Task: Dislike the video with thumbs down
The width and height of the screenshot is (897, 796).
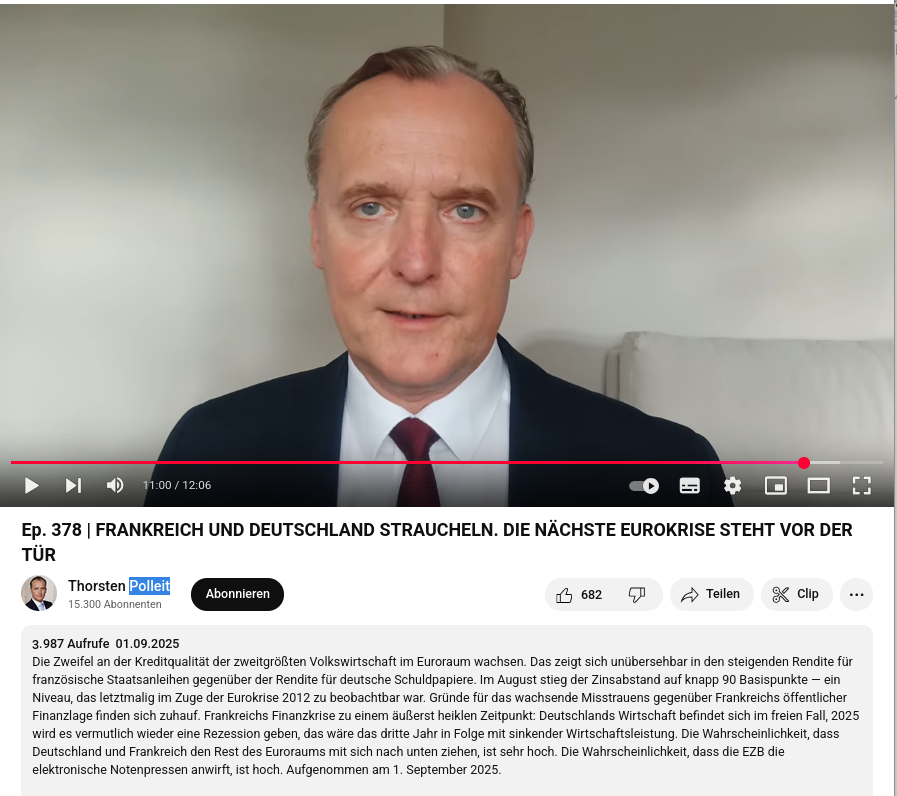Action: point(638,595)
